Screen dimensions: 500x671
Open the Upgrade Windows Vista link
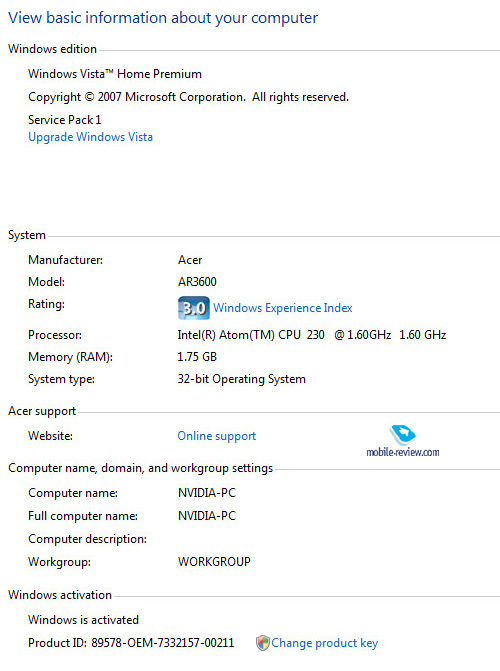coord(90,137)
